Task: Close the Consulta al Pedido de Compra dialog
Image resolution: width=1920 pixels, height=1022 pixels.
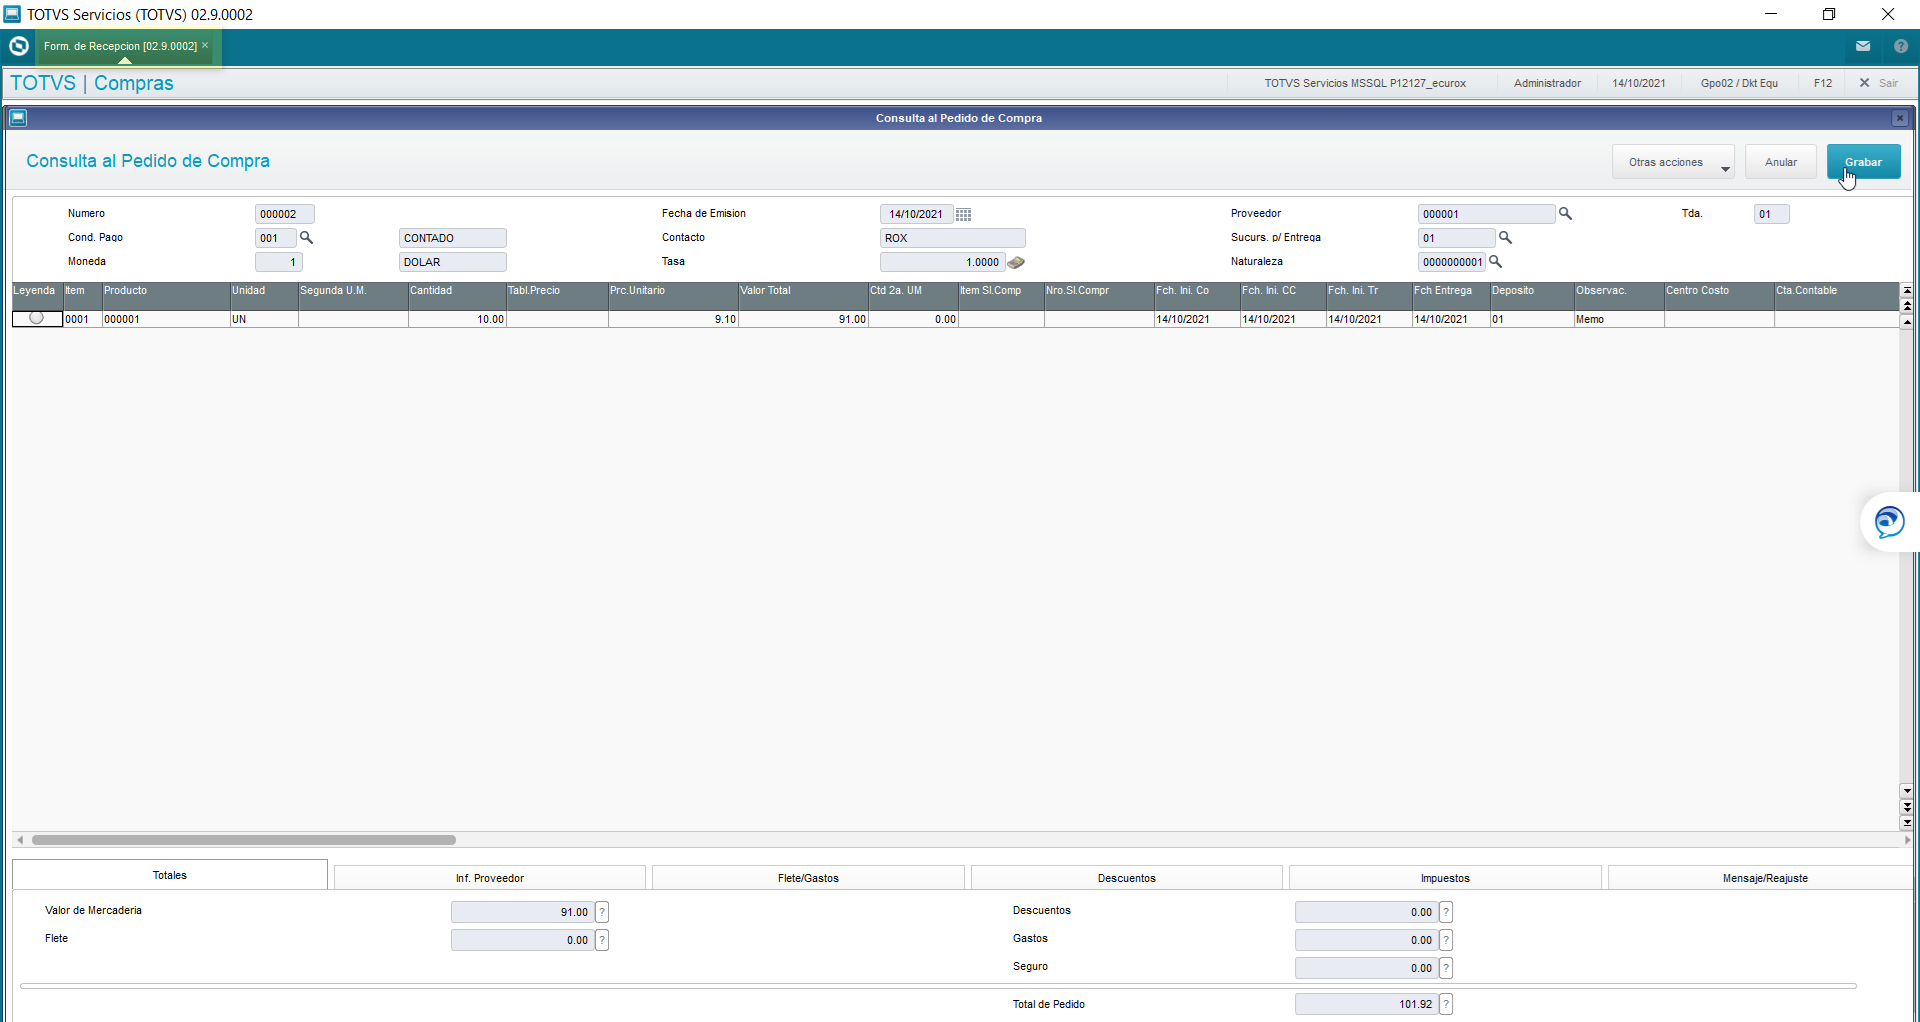Action: (x=1900, y=118)
